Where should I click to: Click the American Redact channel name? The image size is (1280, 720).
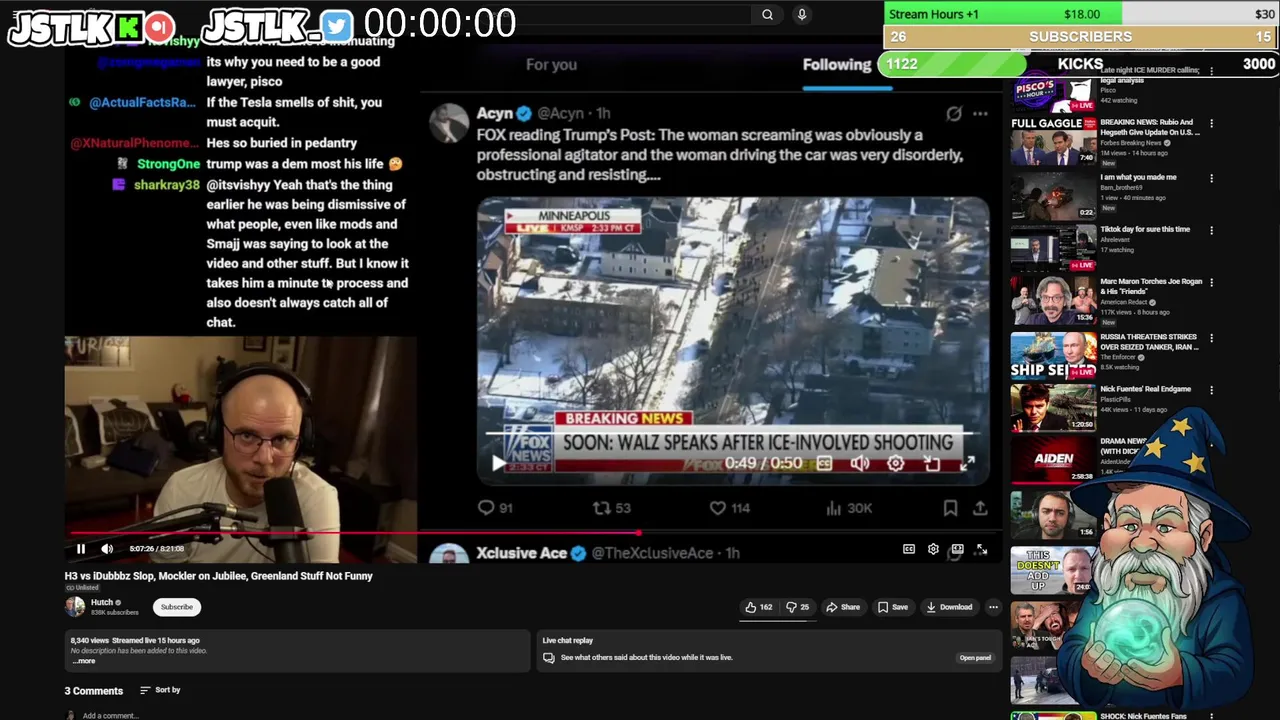pos(1124,302)
